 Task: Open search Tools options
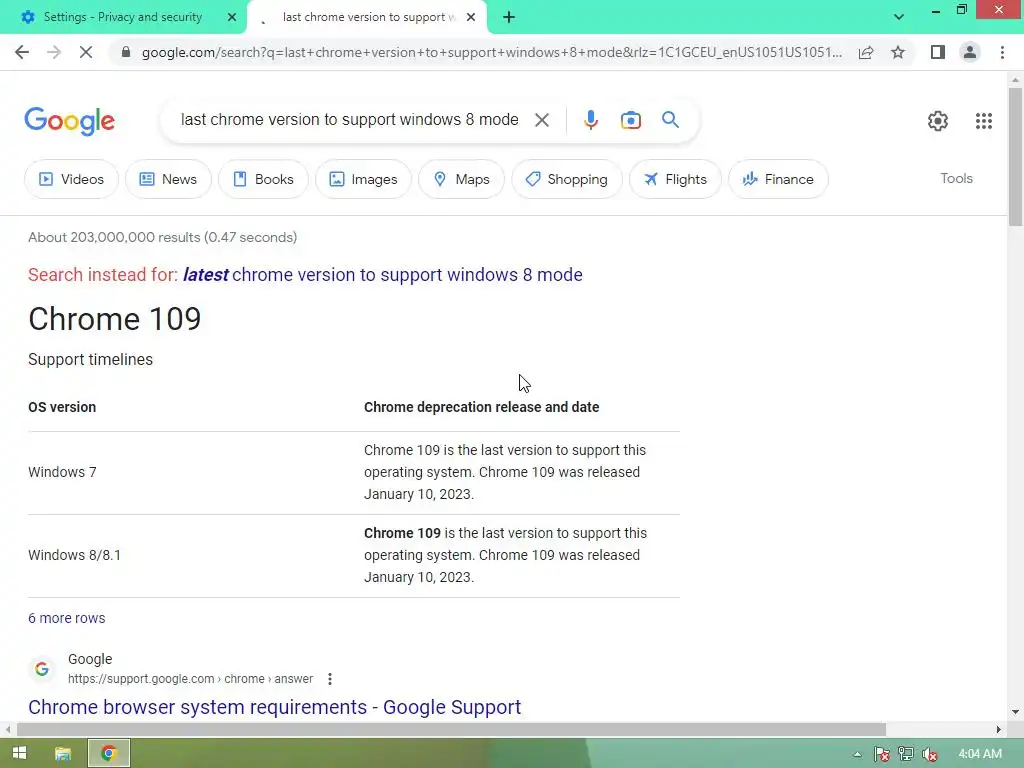pyautogui.click(x=956, y=178)
